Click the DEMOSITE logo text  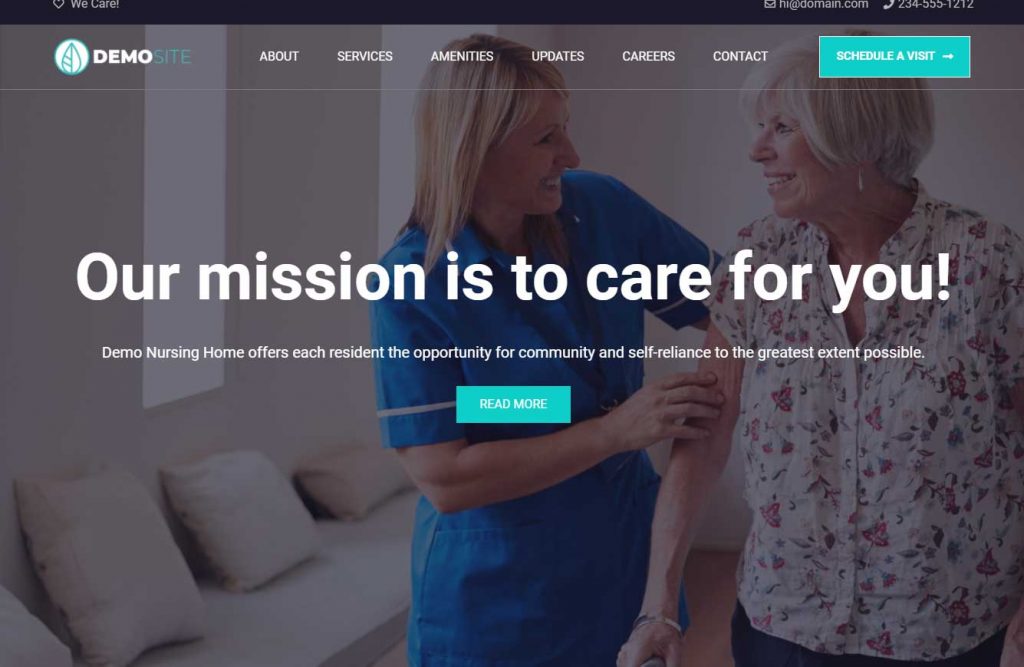(x=142, y=57)
